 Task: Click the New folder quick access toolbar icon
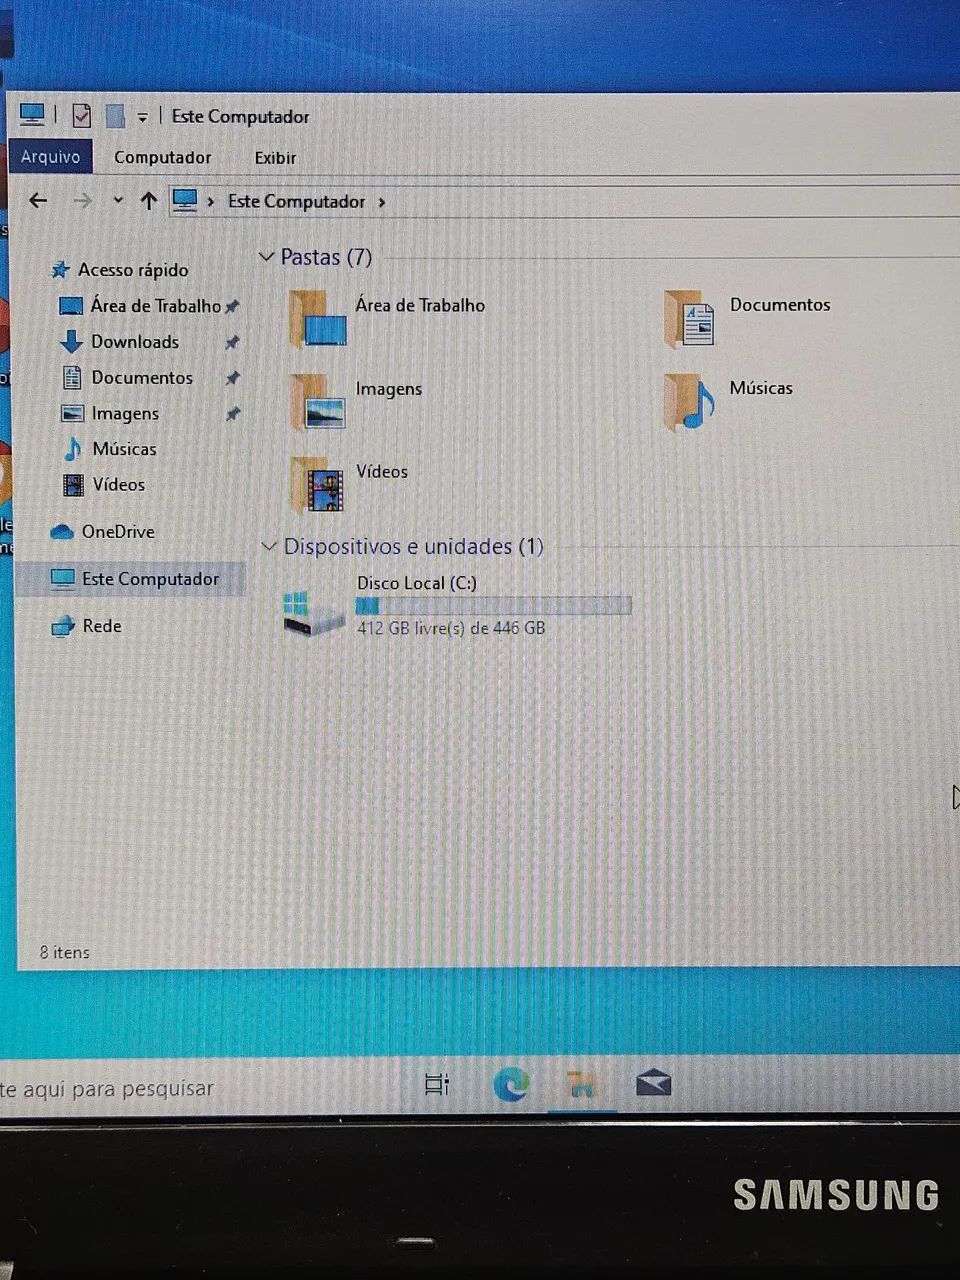click(115, 116)
